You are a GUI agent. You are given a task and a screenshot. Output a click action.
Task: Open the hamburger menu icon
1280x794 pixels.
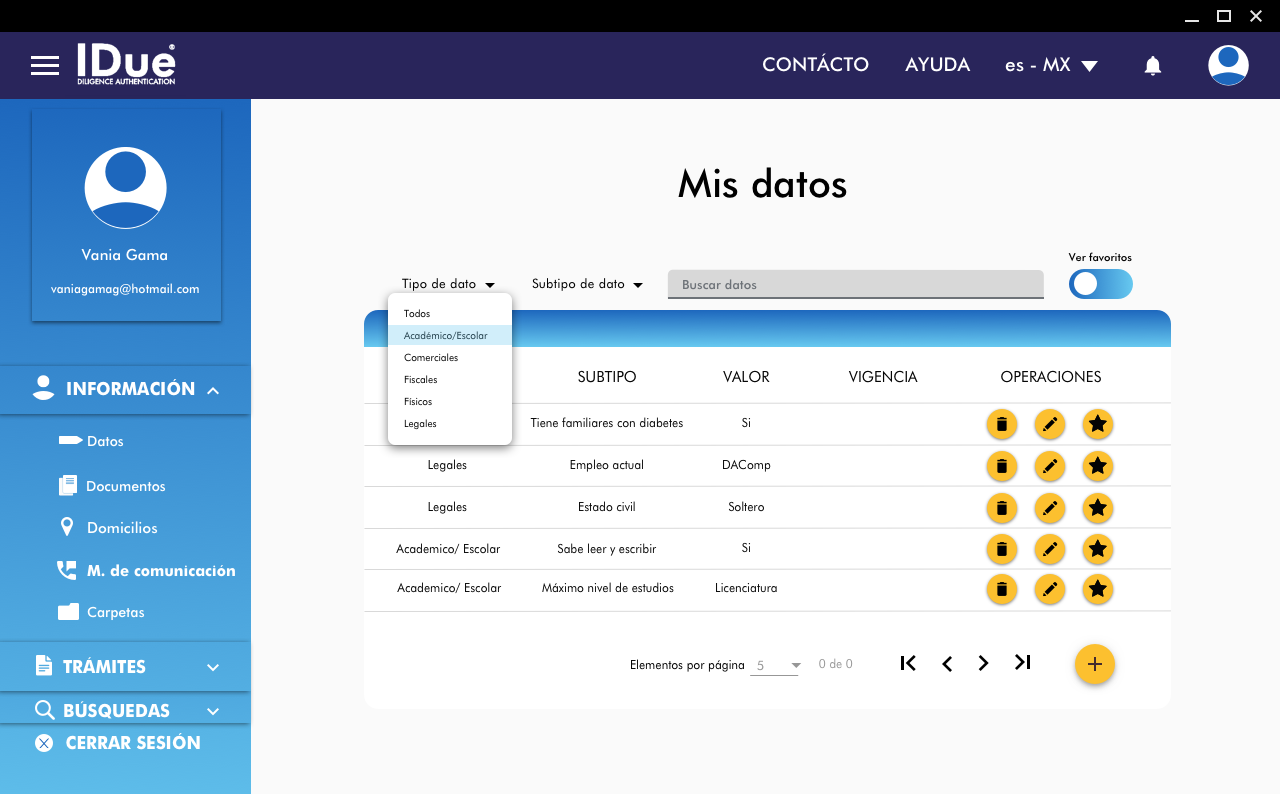point(45,66)
